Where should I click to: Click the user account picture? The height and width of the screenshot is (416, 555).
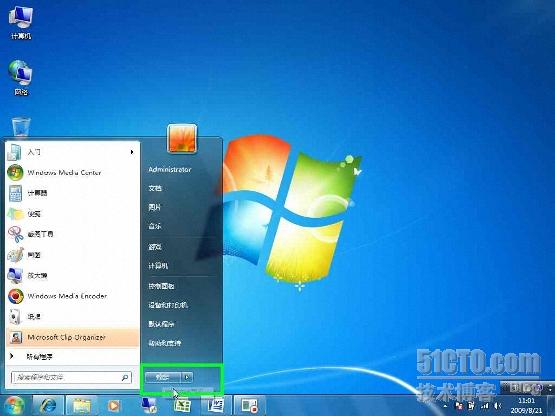click(182, 138)
